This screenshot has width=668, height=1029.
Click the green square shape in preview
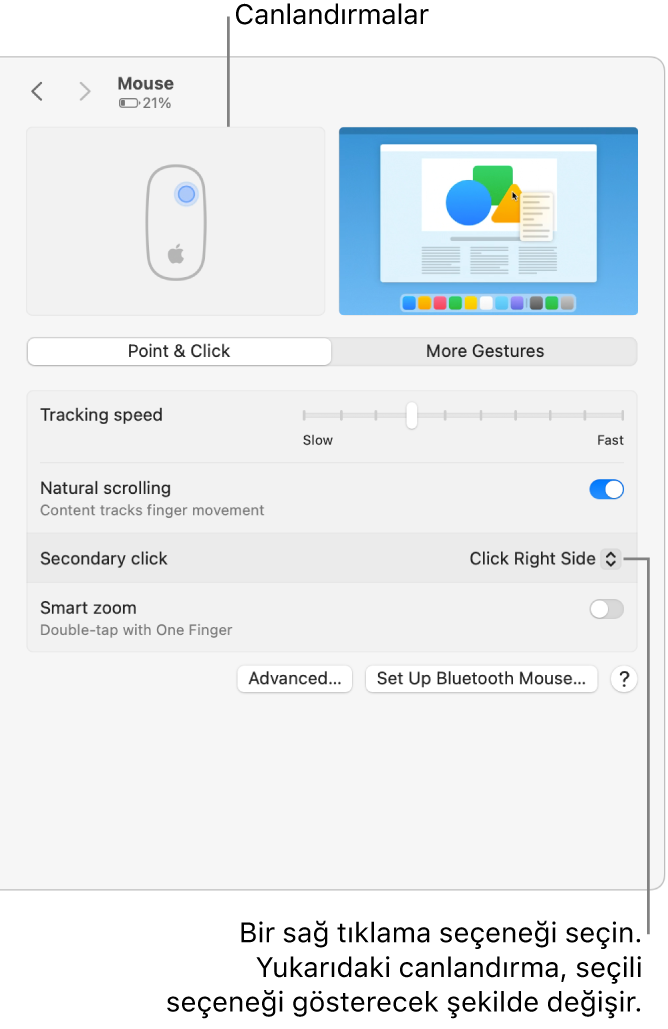point(492,184)
